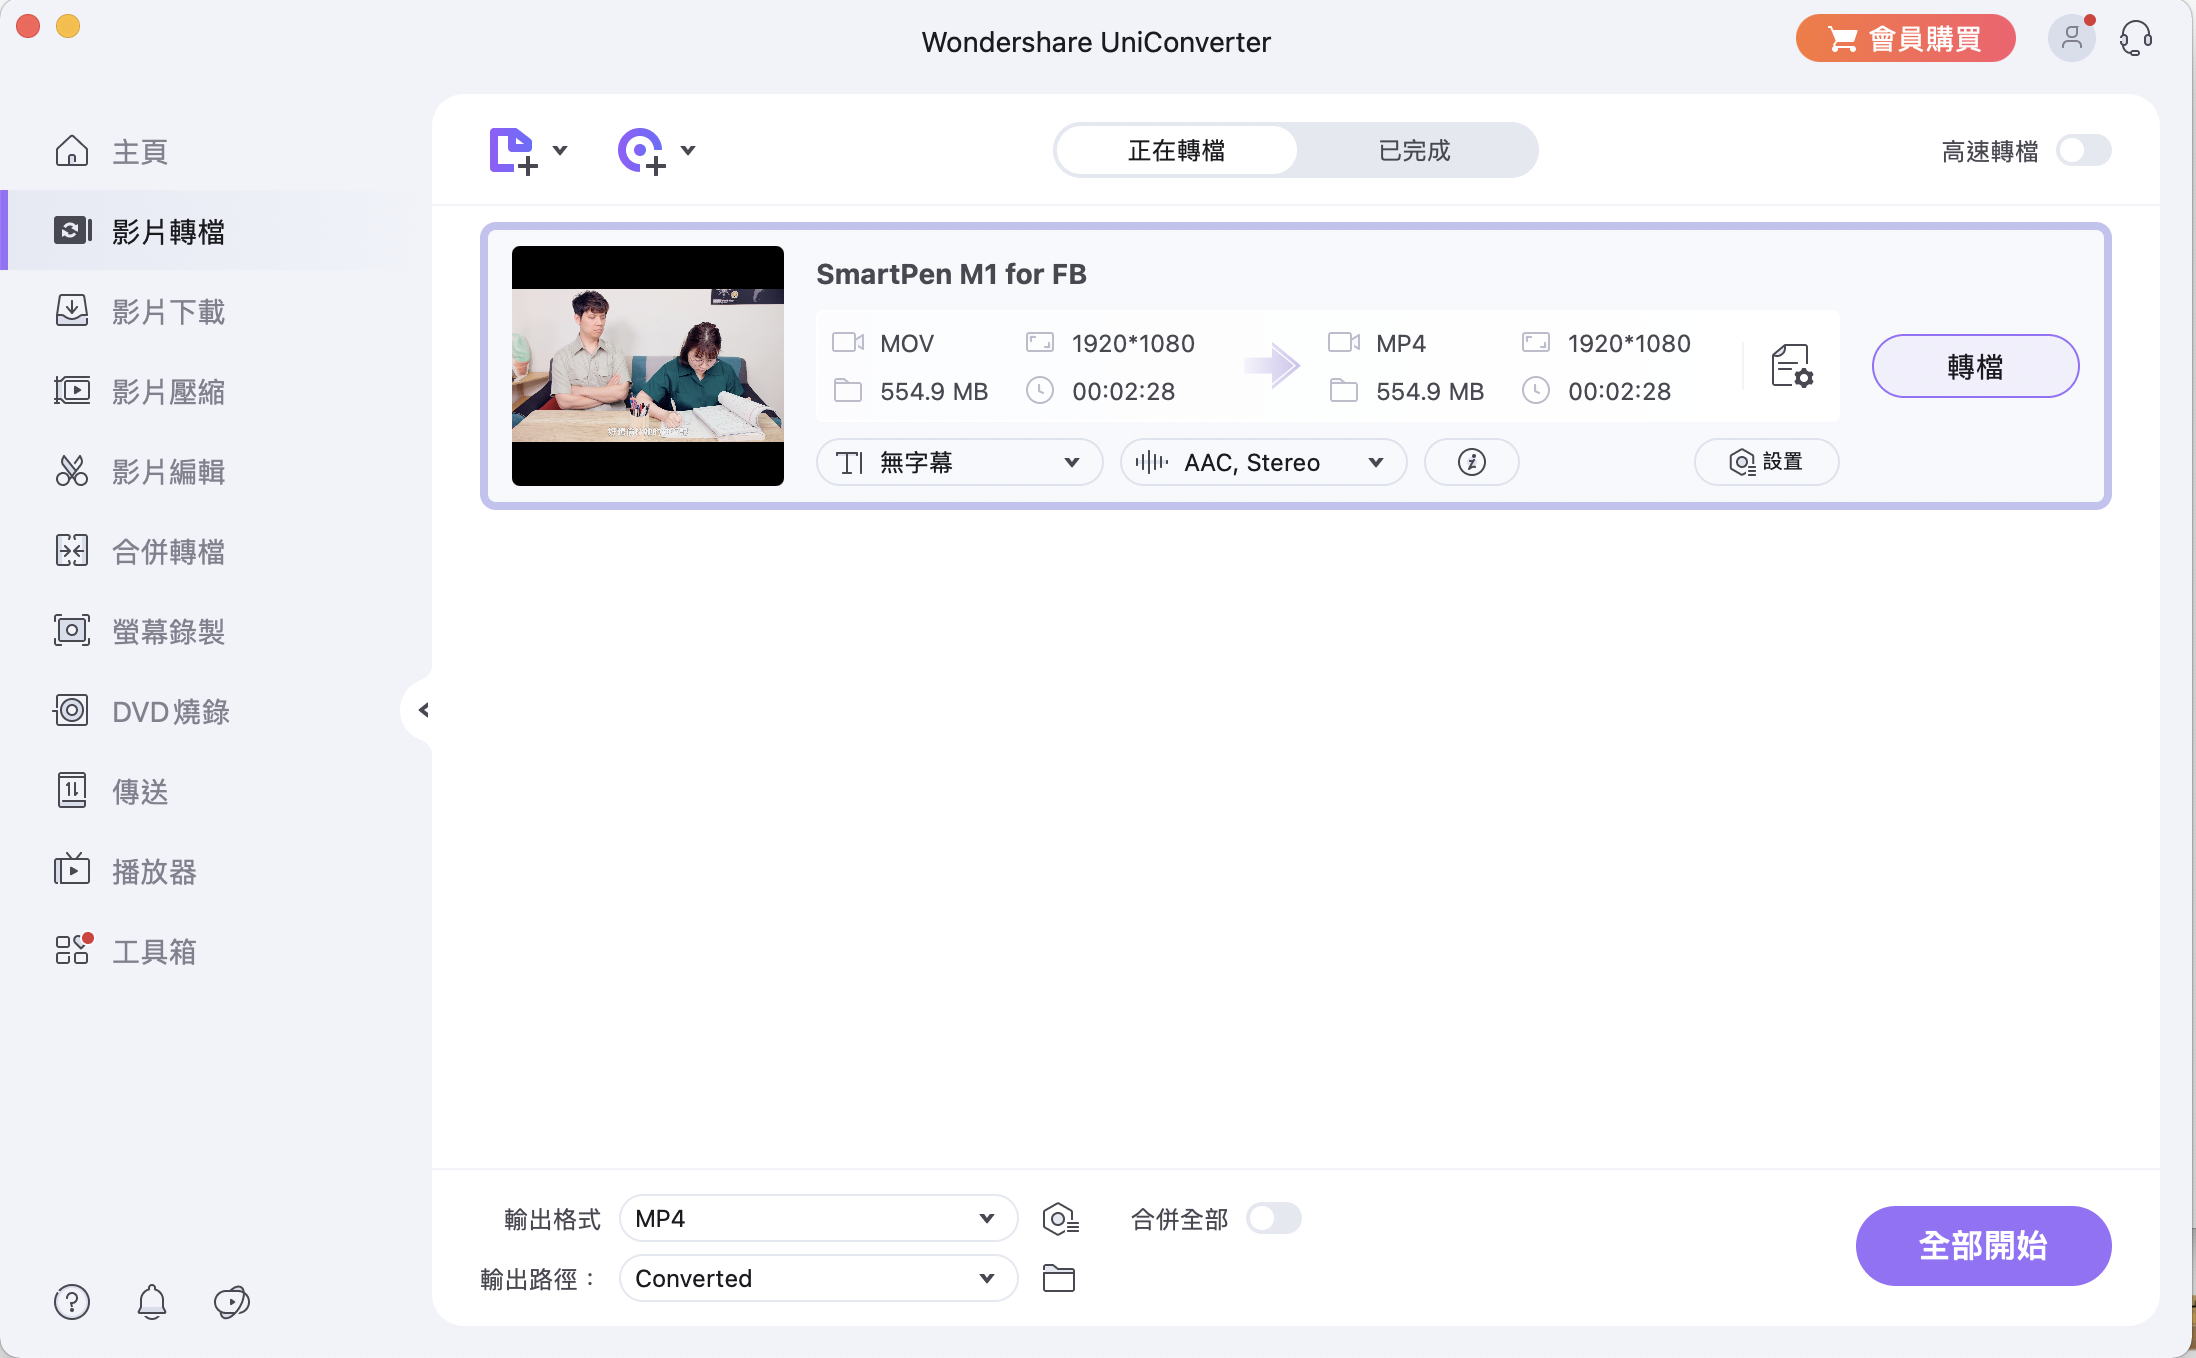Viewport: 2196px width, 1358px height.
Task: Open output file settings icon beside MP4 info
Action: (x=1791, y=366)
